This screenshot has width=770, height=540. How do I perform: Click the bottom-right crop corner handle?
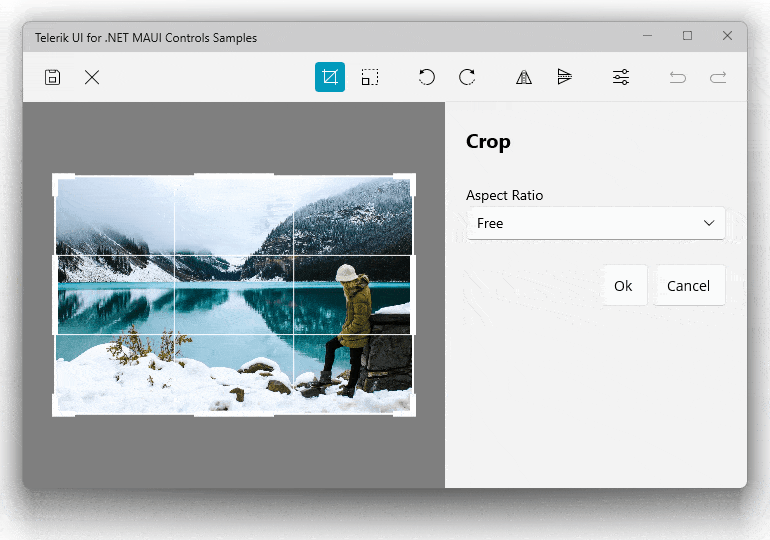click(x=411, y=411)
